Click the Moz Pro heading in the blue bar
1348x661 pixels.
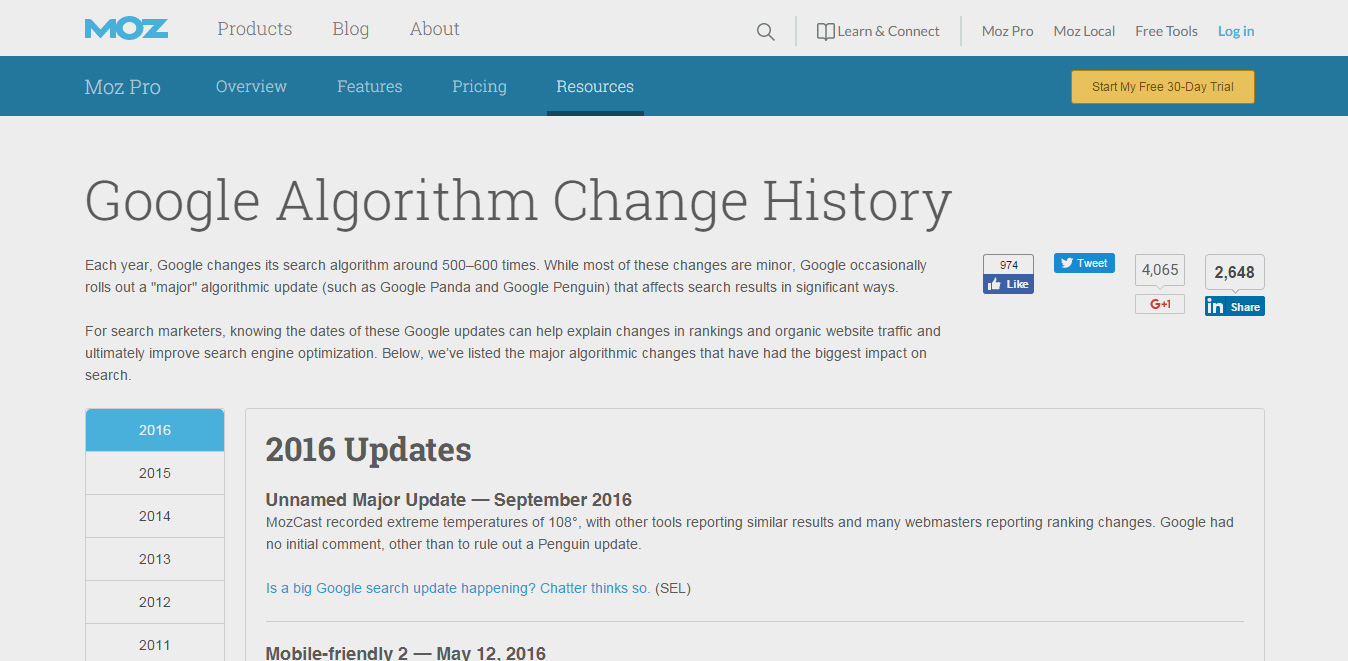pos(123,87)
